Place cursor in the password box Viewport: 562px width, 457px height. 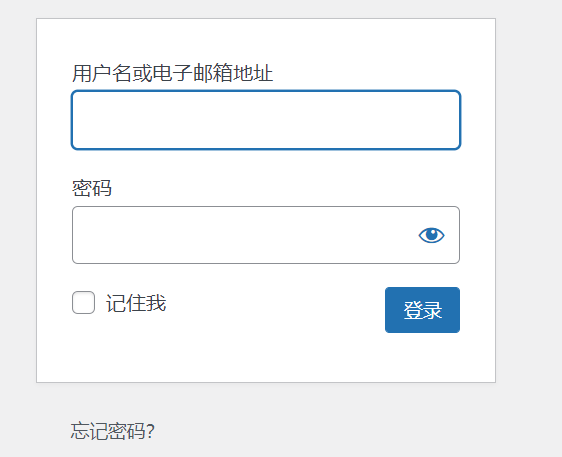tap(266, 235)
